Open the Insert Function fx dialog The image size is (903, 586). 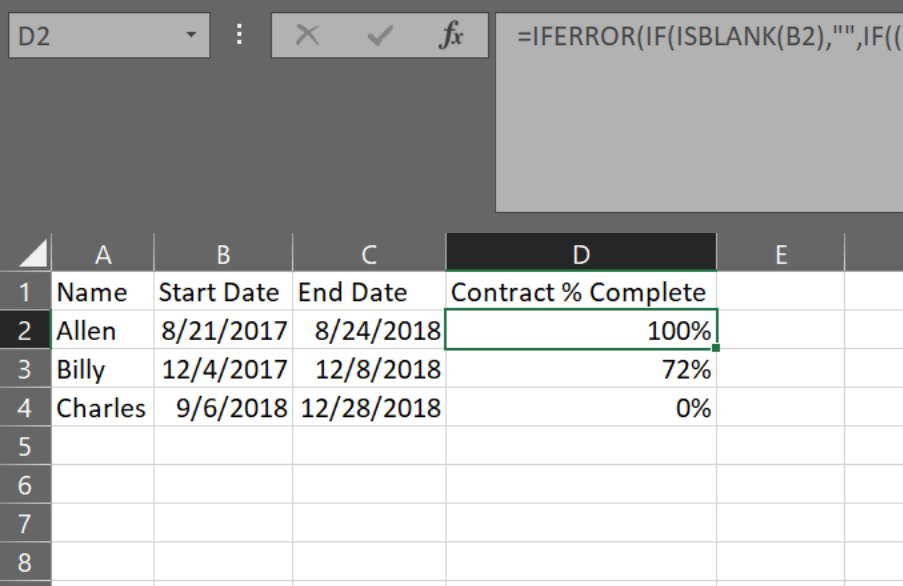coord(451,37)
